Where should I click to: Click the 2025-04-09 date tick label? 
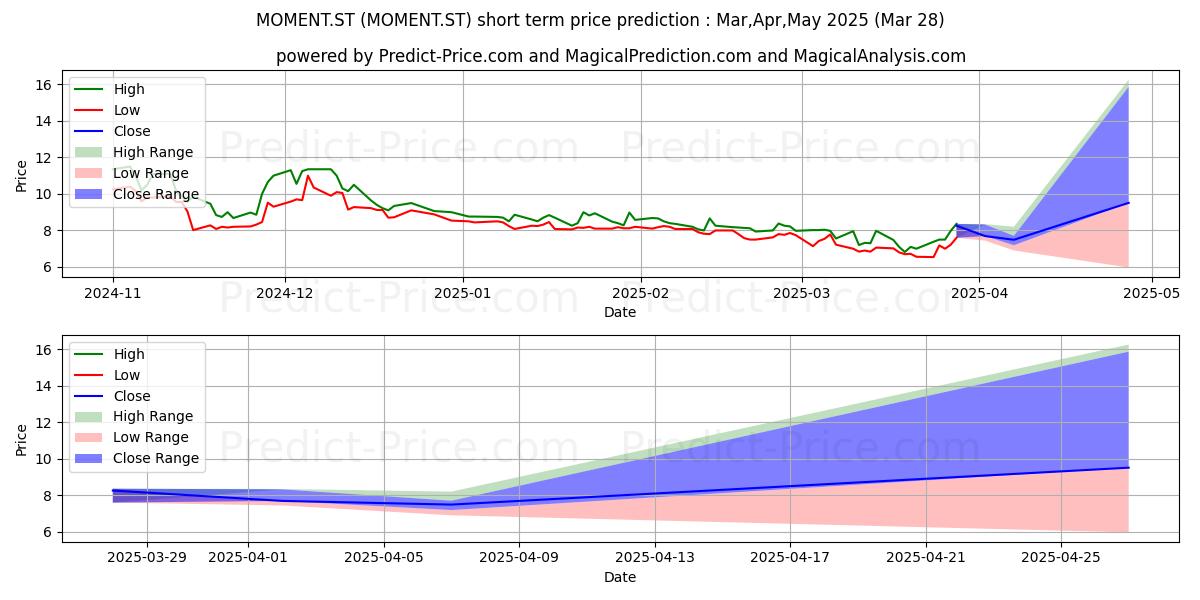pos(519,559)
